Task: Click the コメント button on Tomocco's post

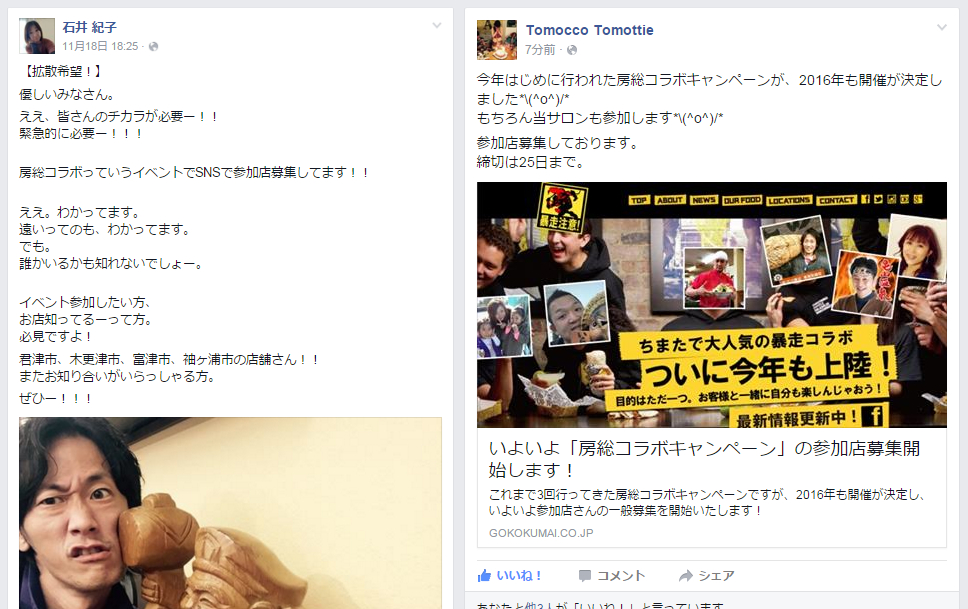Action: coord(612,576)
